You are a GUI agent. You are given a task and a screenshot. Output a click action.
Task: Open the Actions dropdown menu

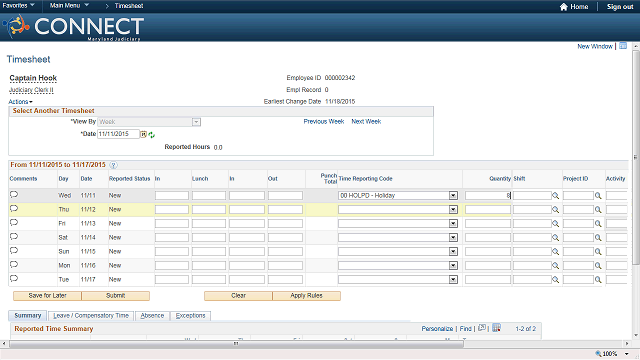coord(20,102)
